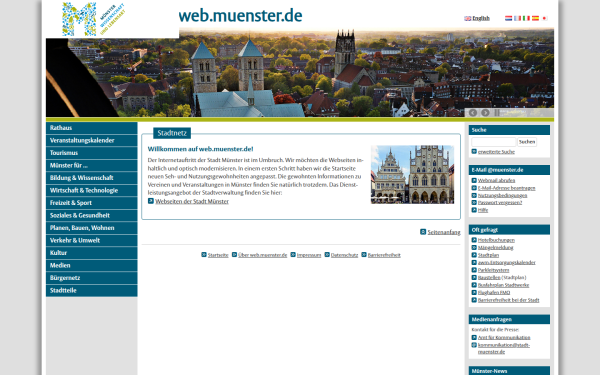The height and width of the screenshot is (375, 600).
Task: Open Freizeit & Sport section
Action: 91,203
